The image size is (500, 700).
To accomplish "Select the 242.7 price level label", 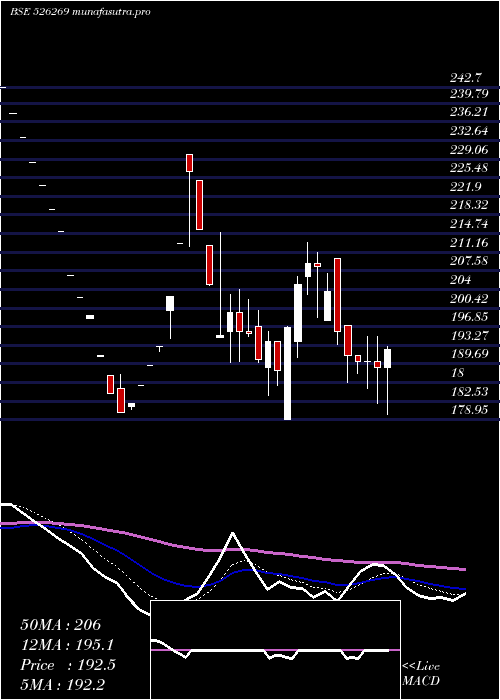I will [x=466, y=78].
